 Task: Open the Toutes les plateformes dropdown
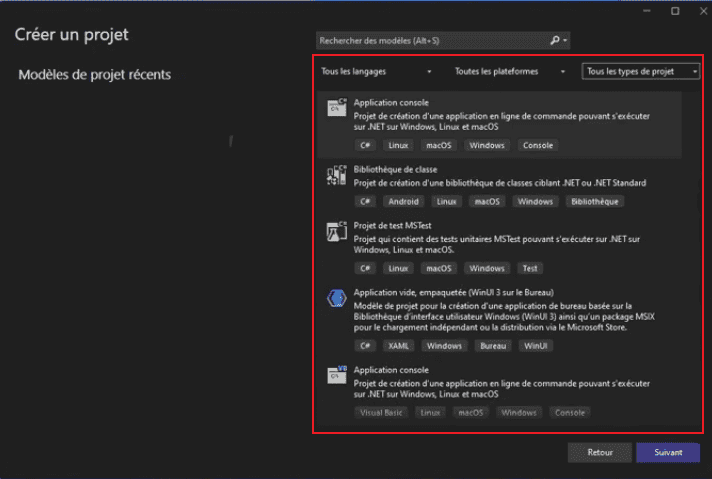pyautogui.click(x=510, y=71)
